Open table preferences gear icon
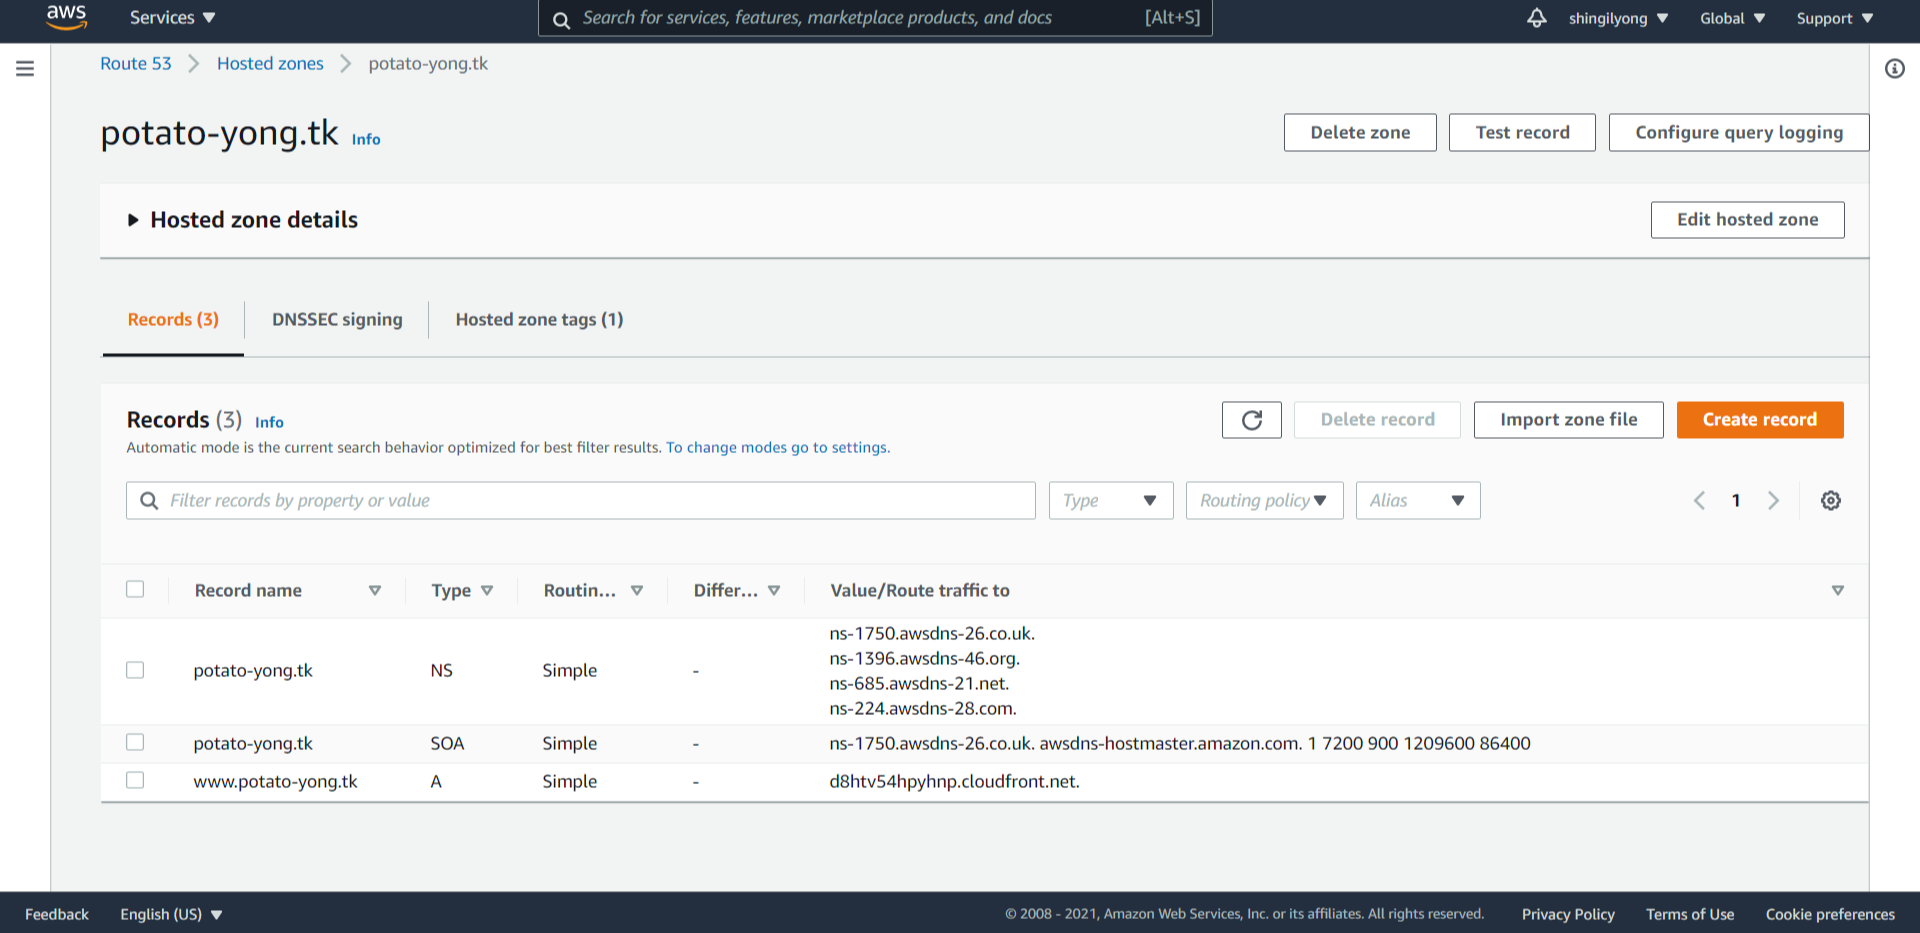Viewport: 1920px width, 933px height. pos(1830,500)
